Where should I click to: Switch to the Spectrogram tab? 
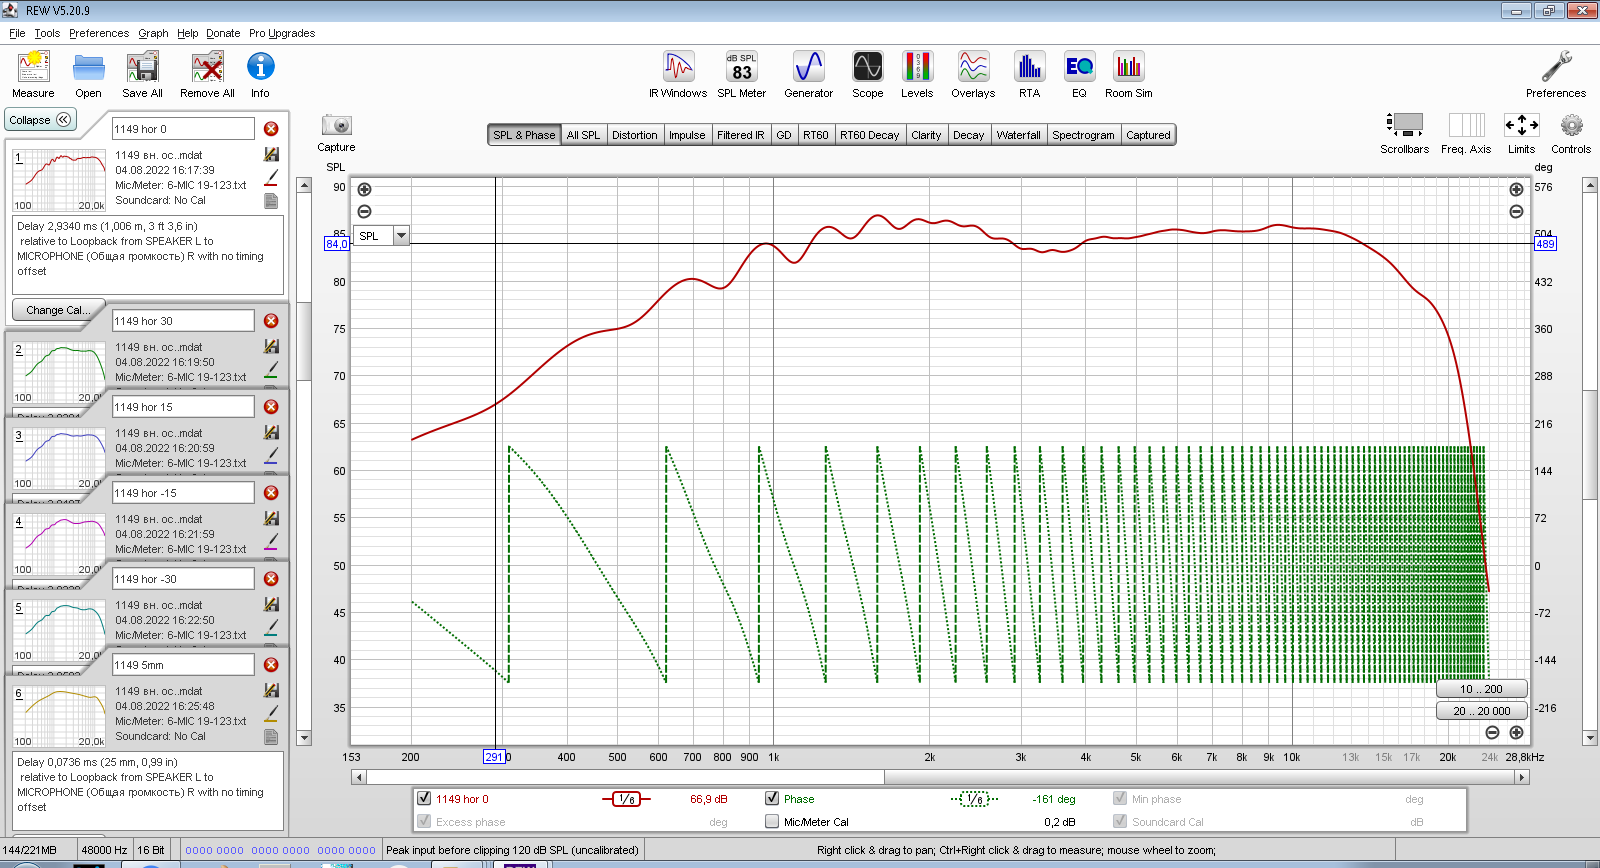(x=1083, y=135)
